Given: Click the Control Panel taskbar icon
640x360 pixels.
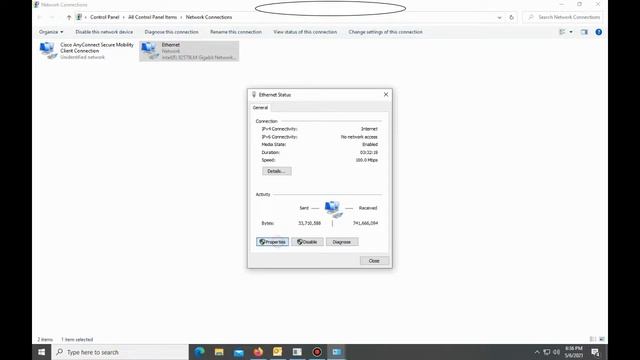Looking at the screenshot, I should click(x=337, y=352).
